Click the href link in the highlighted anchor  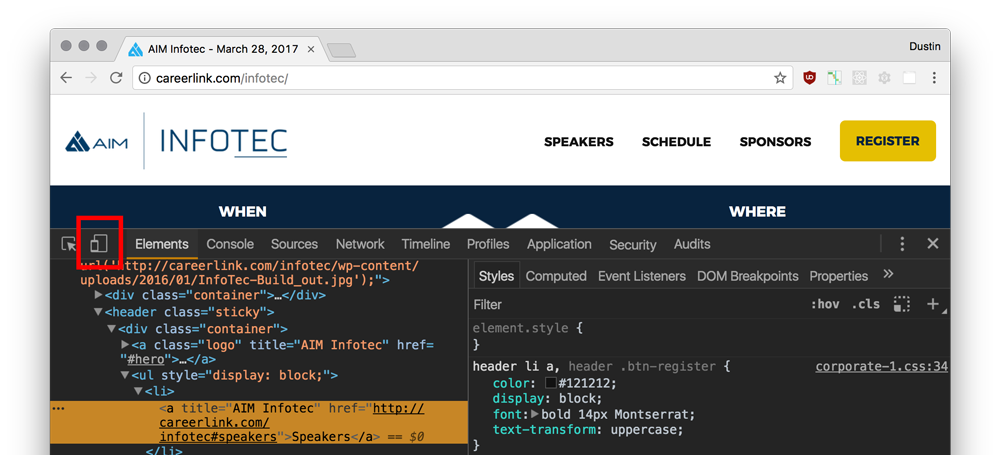pyautogui.click(x=292, y=422)
